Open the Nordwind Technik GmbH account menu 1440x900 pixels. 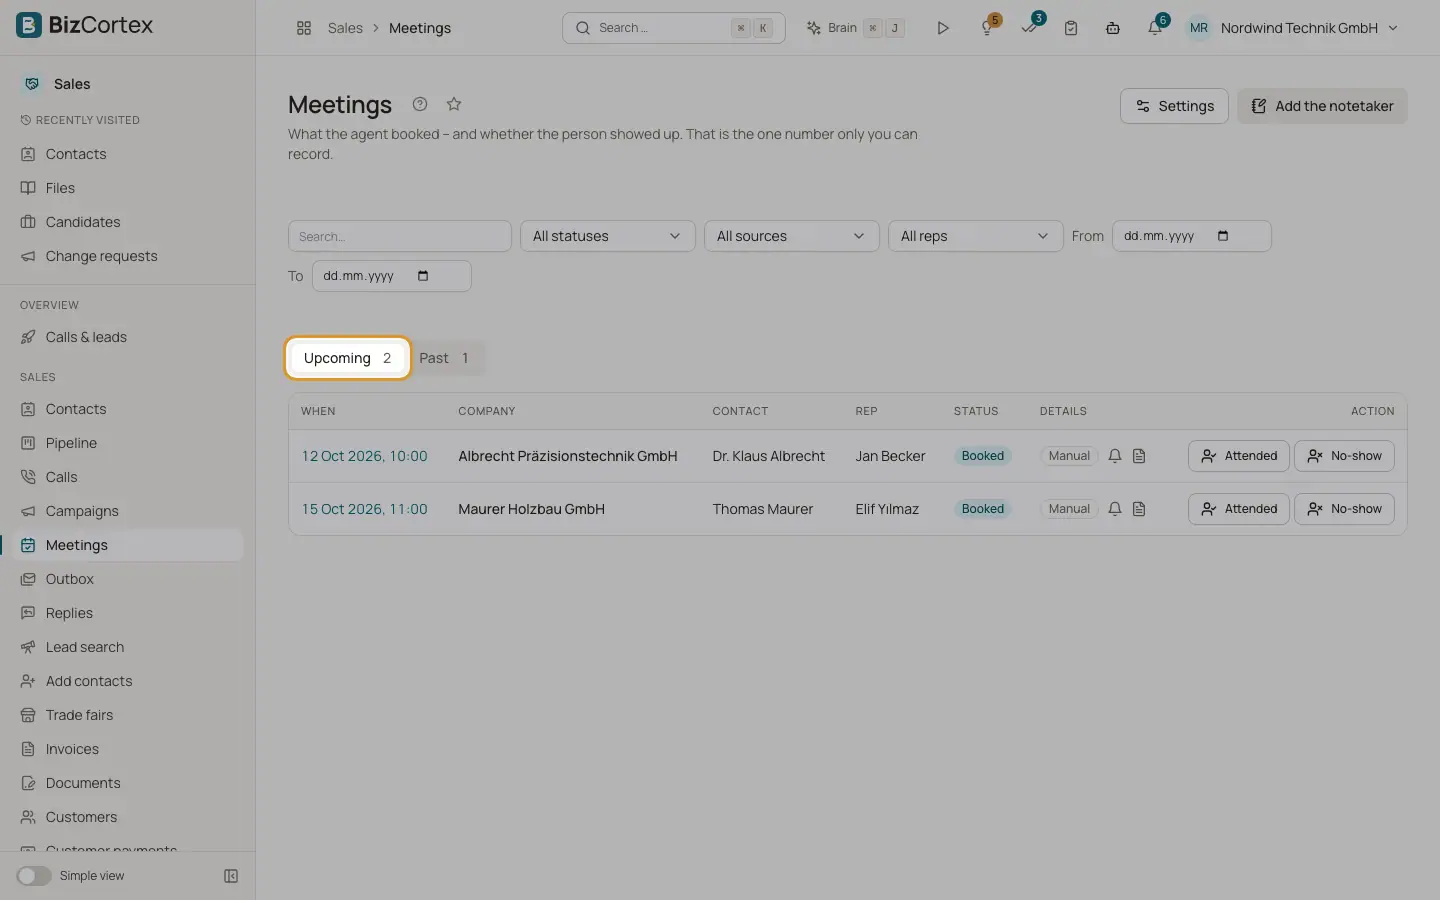(x=1293, y=28)
